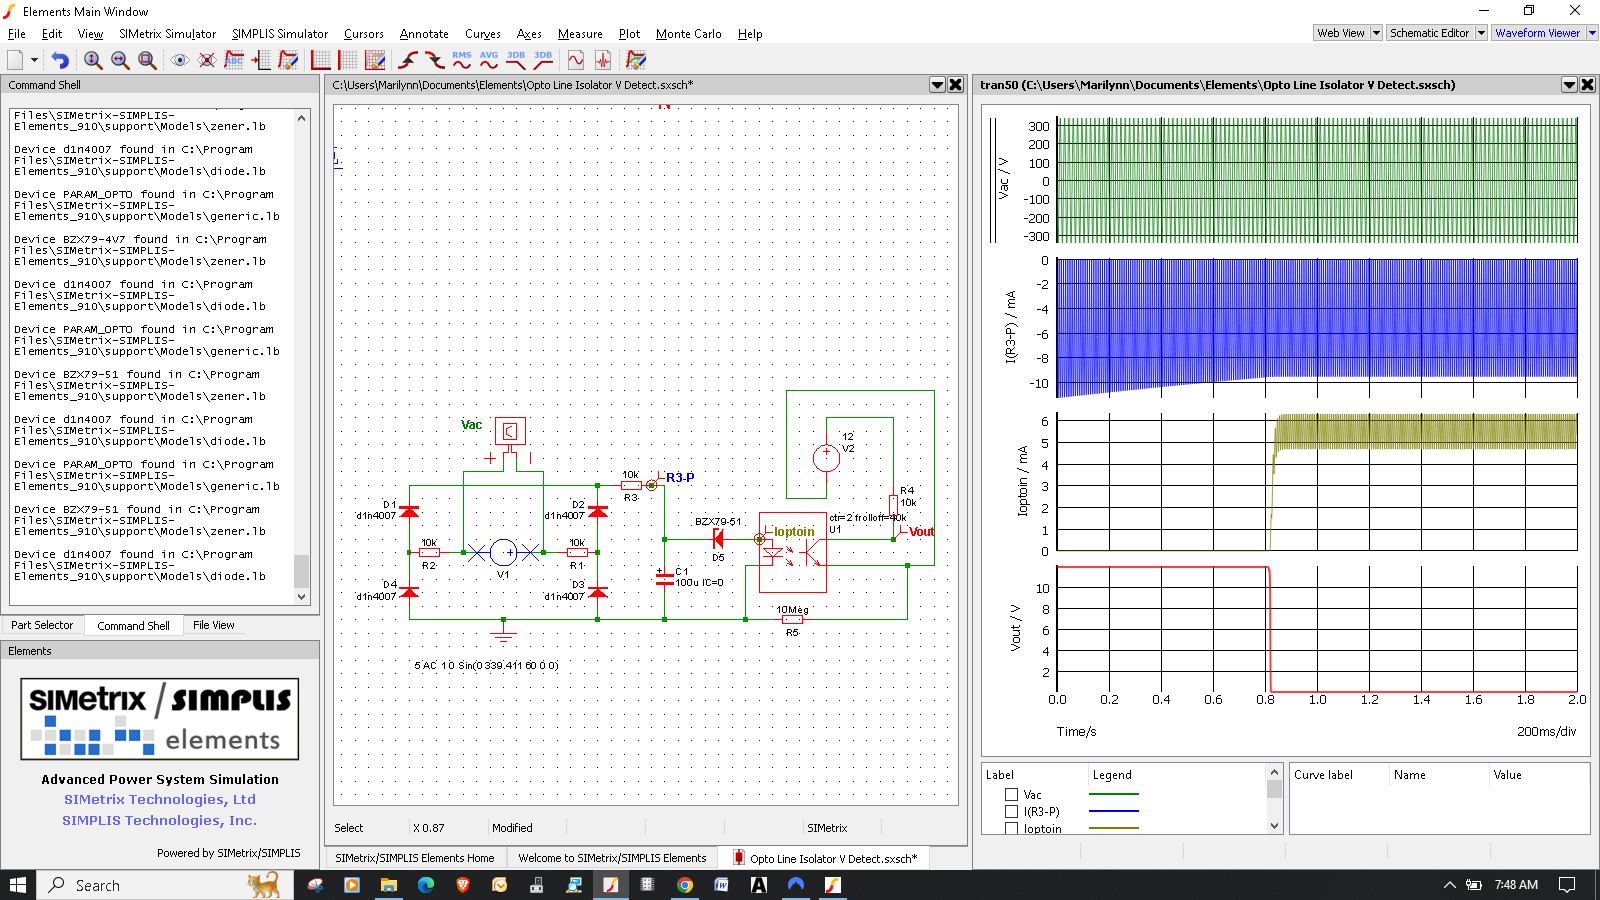
Task: Click the legend list scroll up arrow
Action: (1274, 772)
